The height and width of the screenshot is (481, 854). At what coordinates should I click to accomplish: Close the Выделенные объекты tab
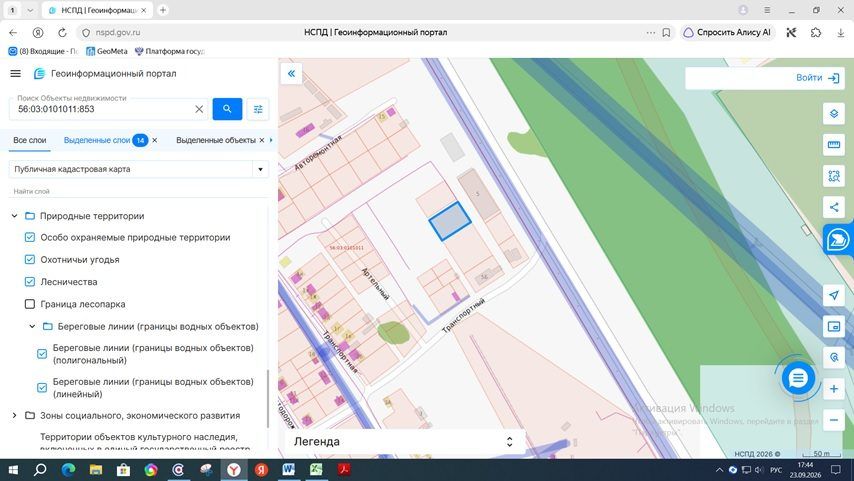(261, 141)
